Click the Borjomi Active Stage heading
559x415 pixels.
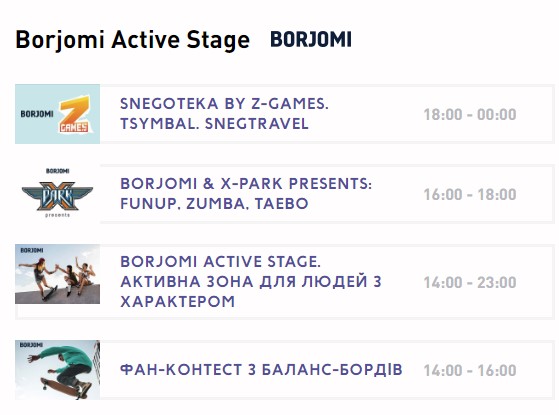coord(133,40)
